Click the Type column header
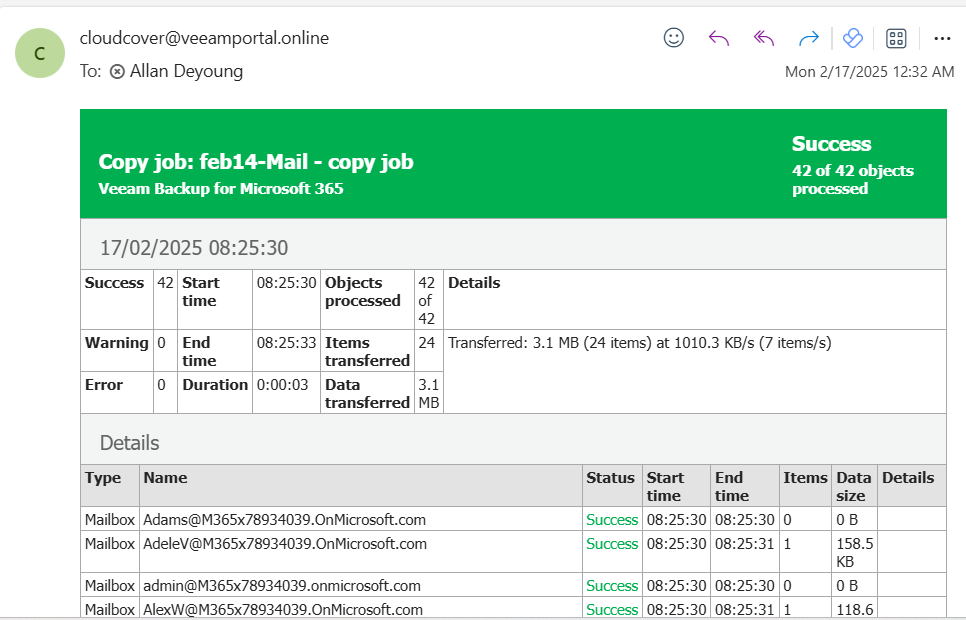966x620 pixels. point(103,478)
